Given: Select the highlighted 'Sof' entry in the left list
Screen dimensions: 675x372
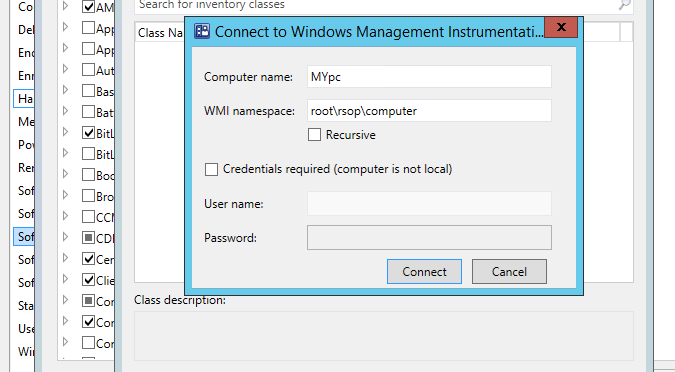Looking at the screenshot, I should tap(25, 236).
